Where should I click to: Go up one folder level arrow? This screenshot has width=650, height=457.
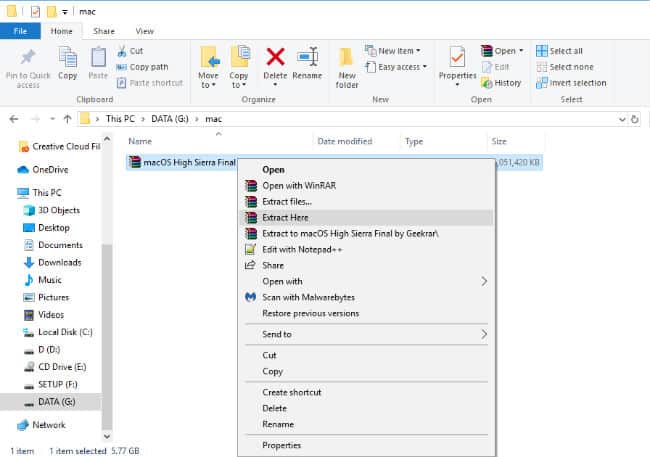(68, 119)
